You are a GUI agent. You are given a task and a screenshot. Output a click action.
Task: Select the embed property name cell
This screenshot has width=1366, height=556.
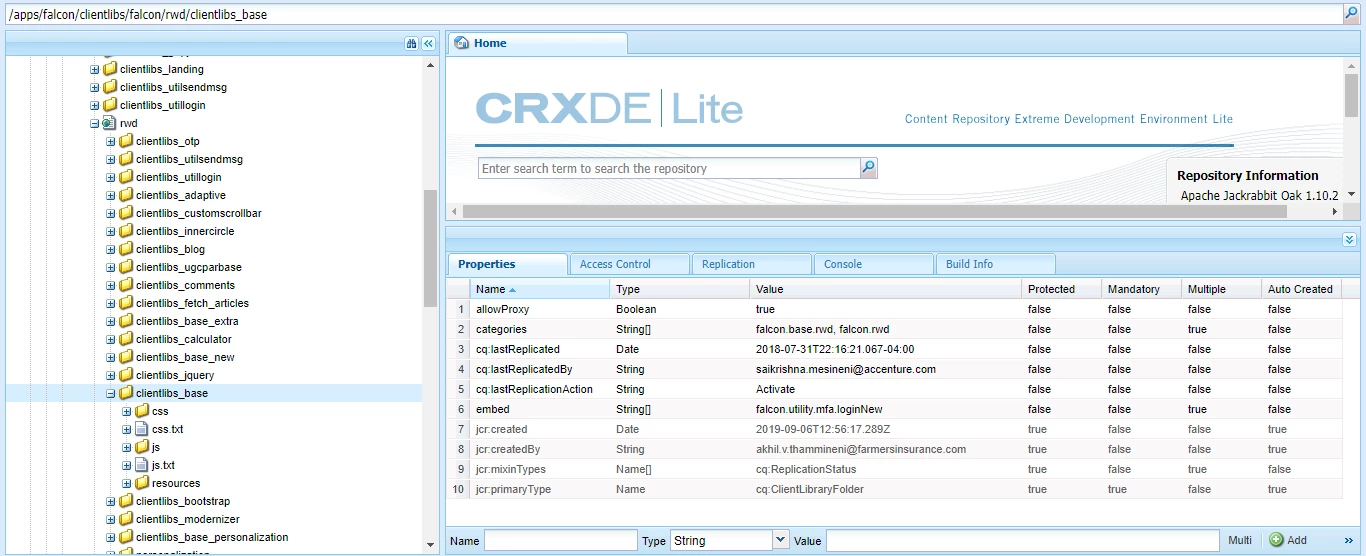[x=540, y=409]
